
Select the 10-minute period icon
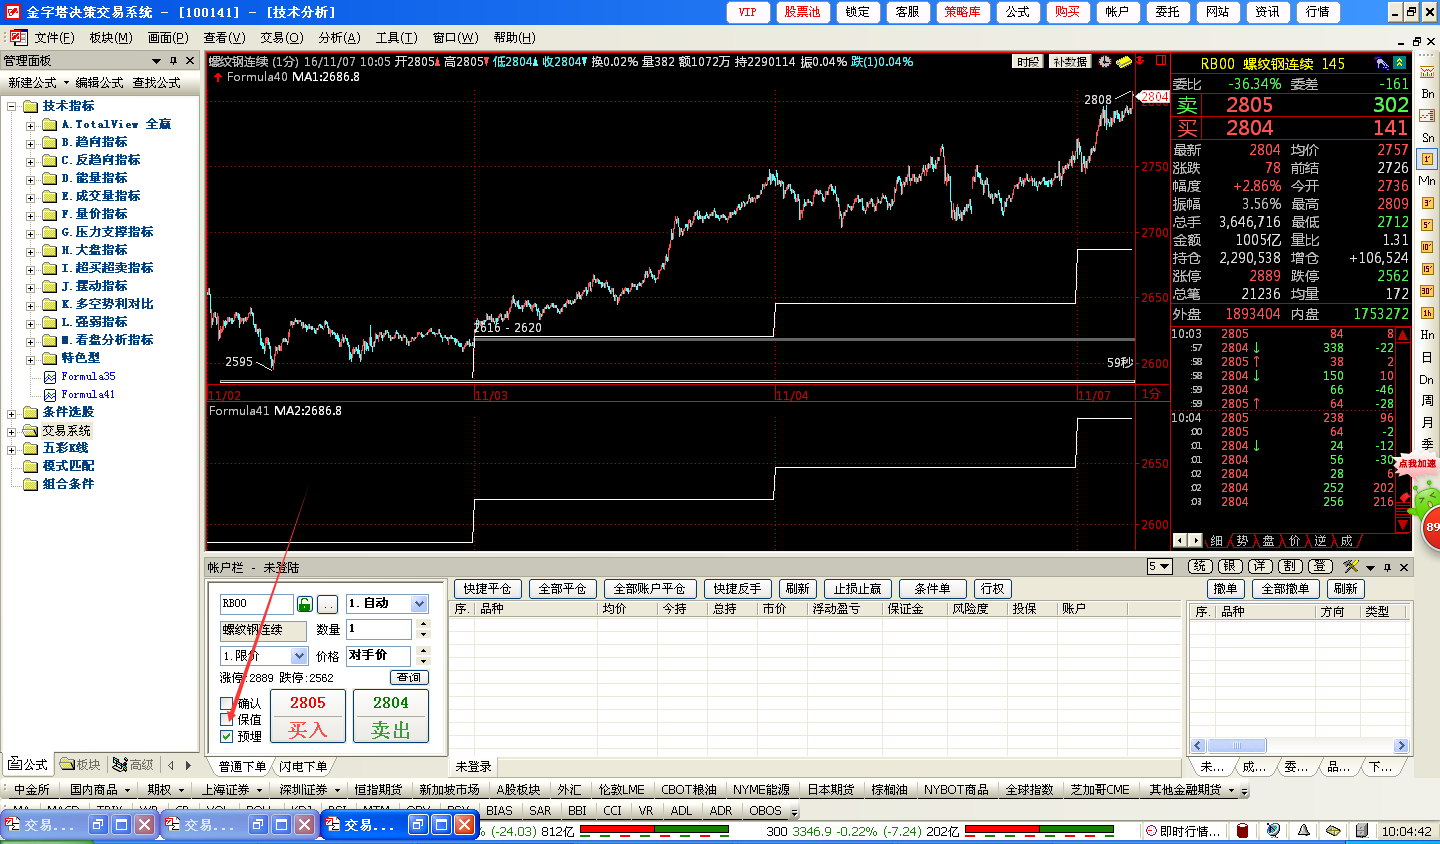pos(1427,247)
